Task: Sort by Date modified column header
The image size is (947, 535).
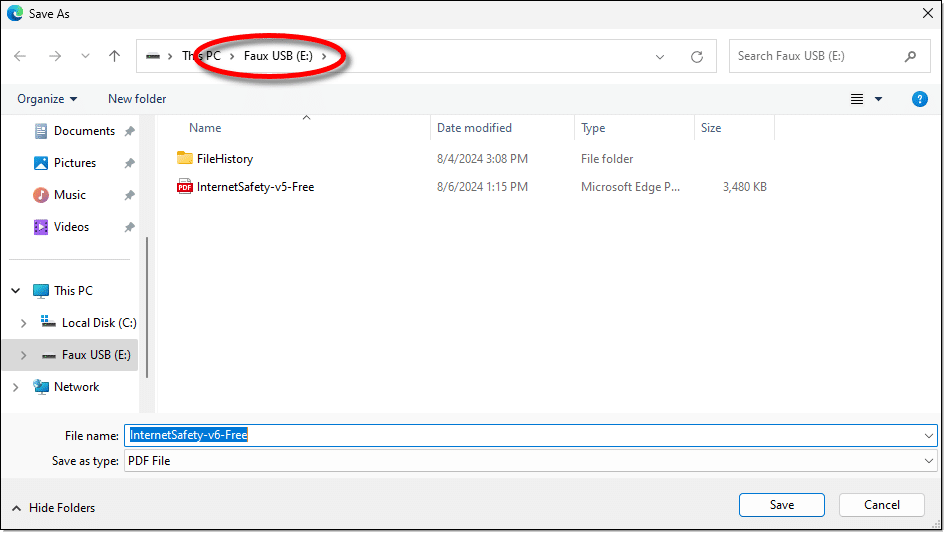Action: coord(474,128)
